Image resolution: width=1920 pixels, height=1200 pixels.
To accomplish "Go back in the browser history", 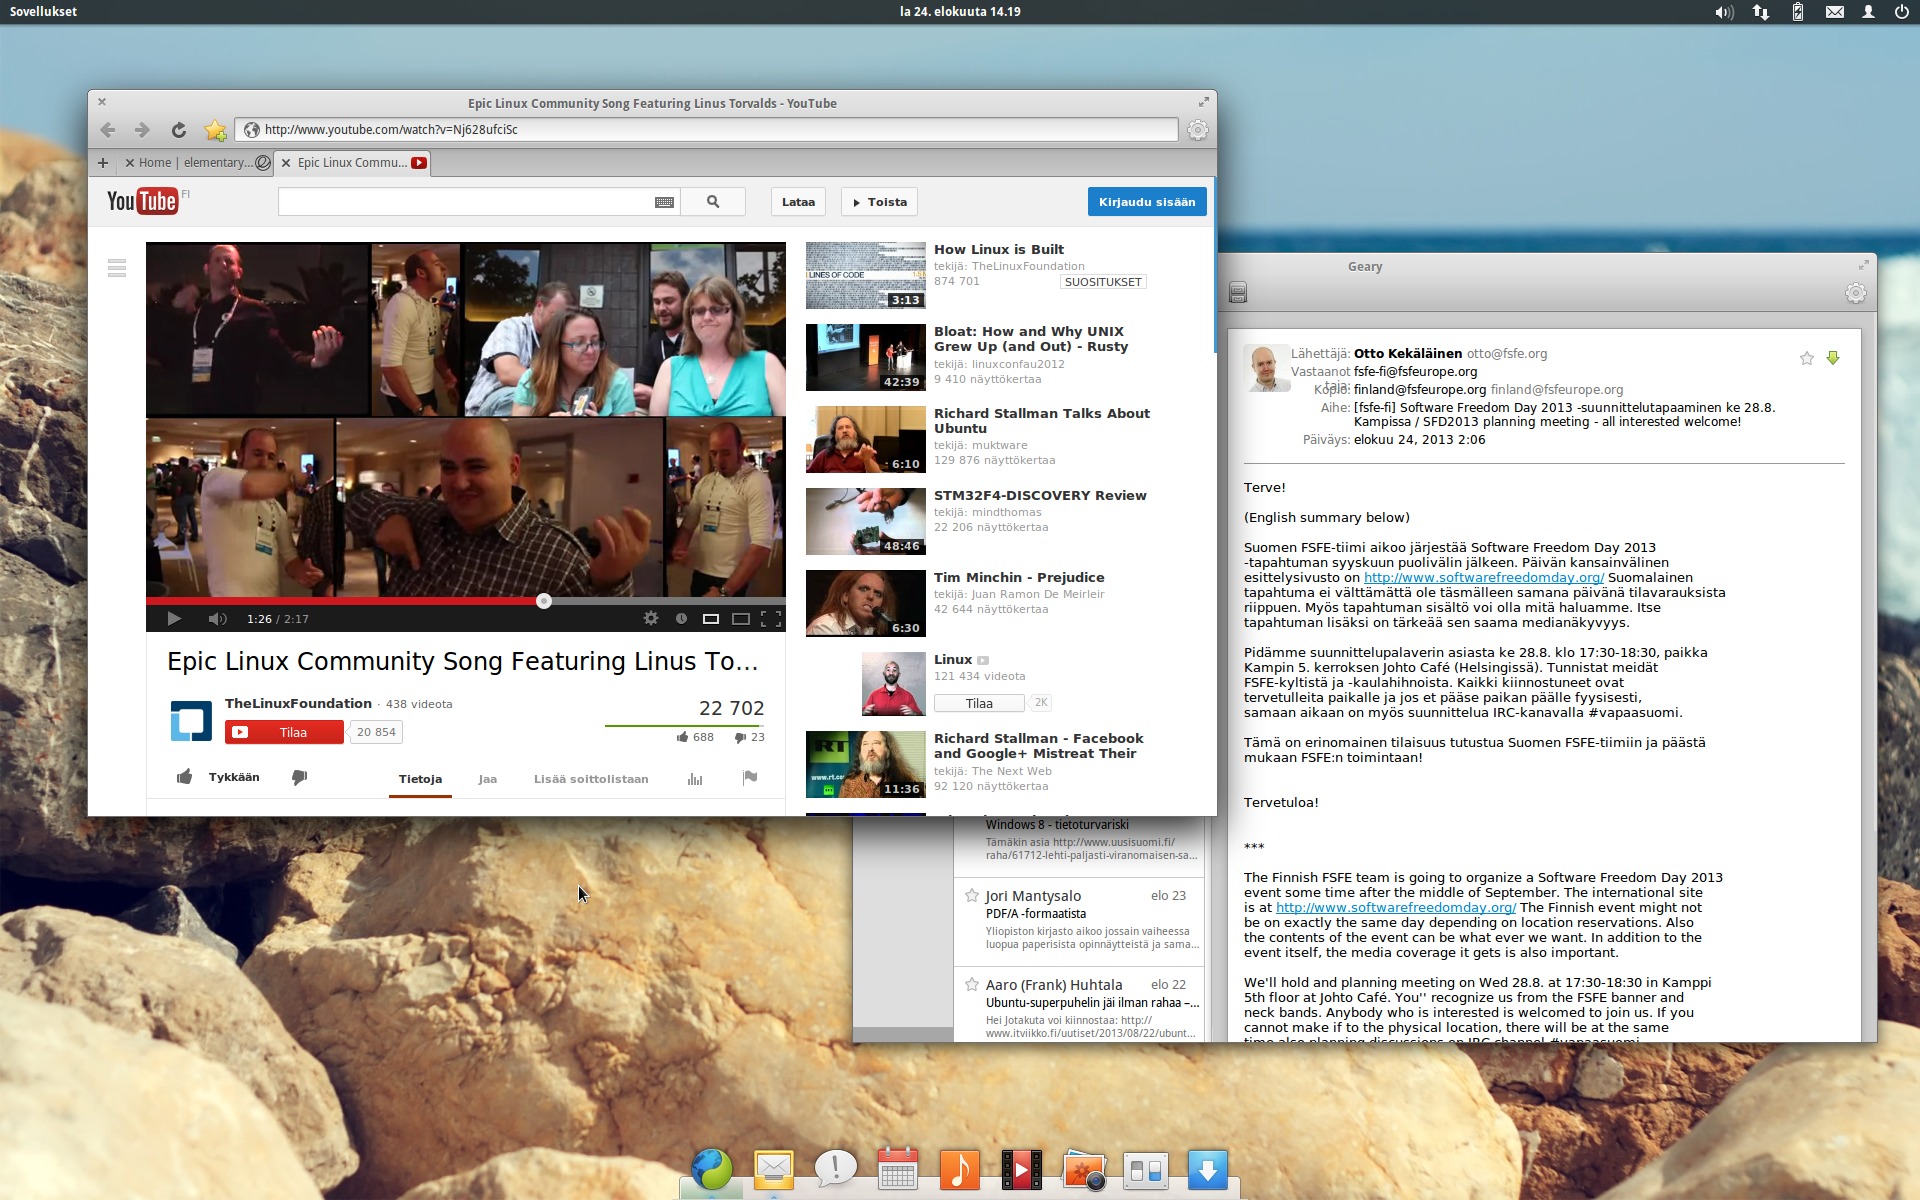I will pyautogui.click(x=108, y=130).
